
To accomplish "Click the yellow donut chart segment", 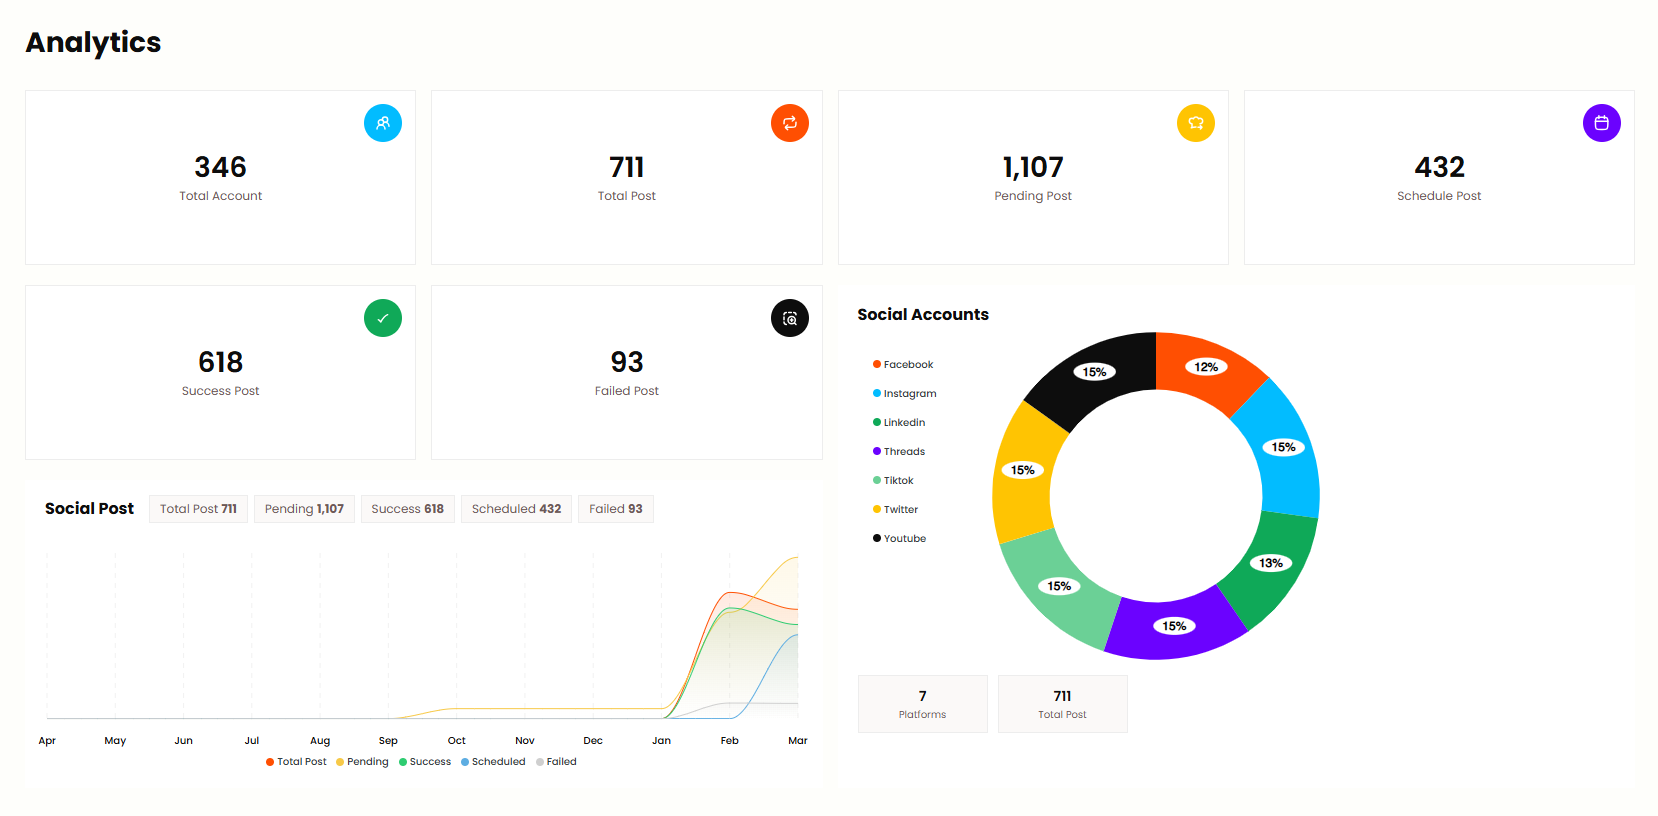I will (1024, 472).
